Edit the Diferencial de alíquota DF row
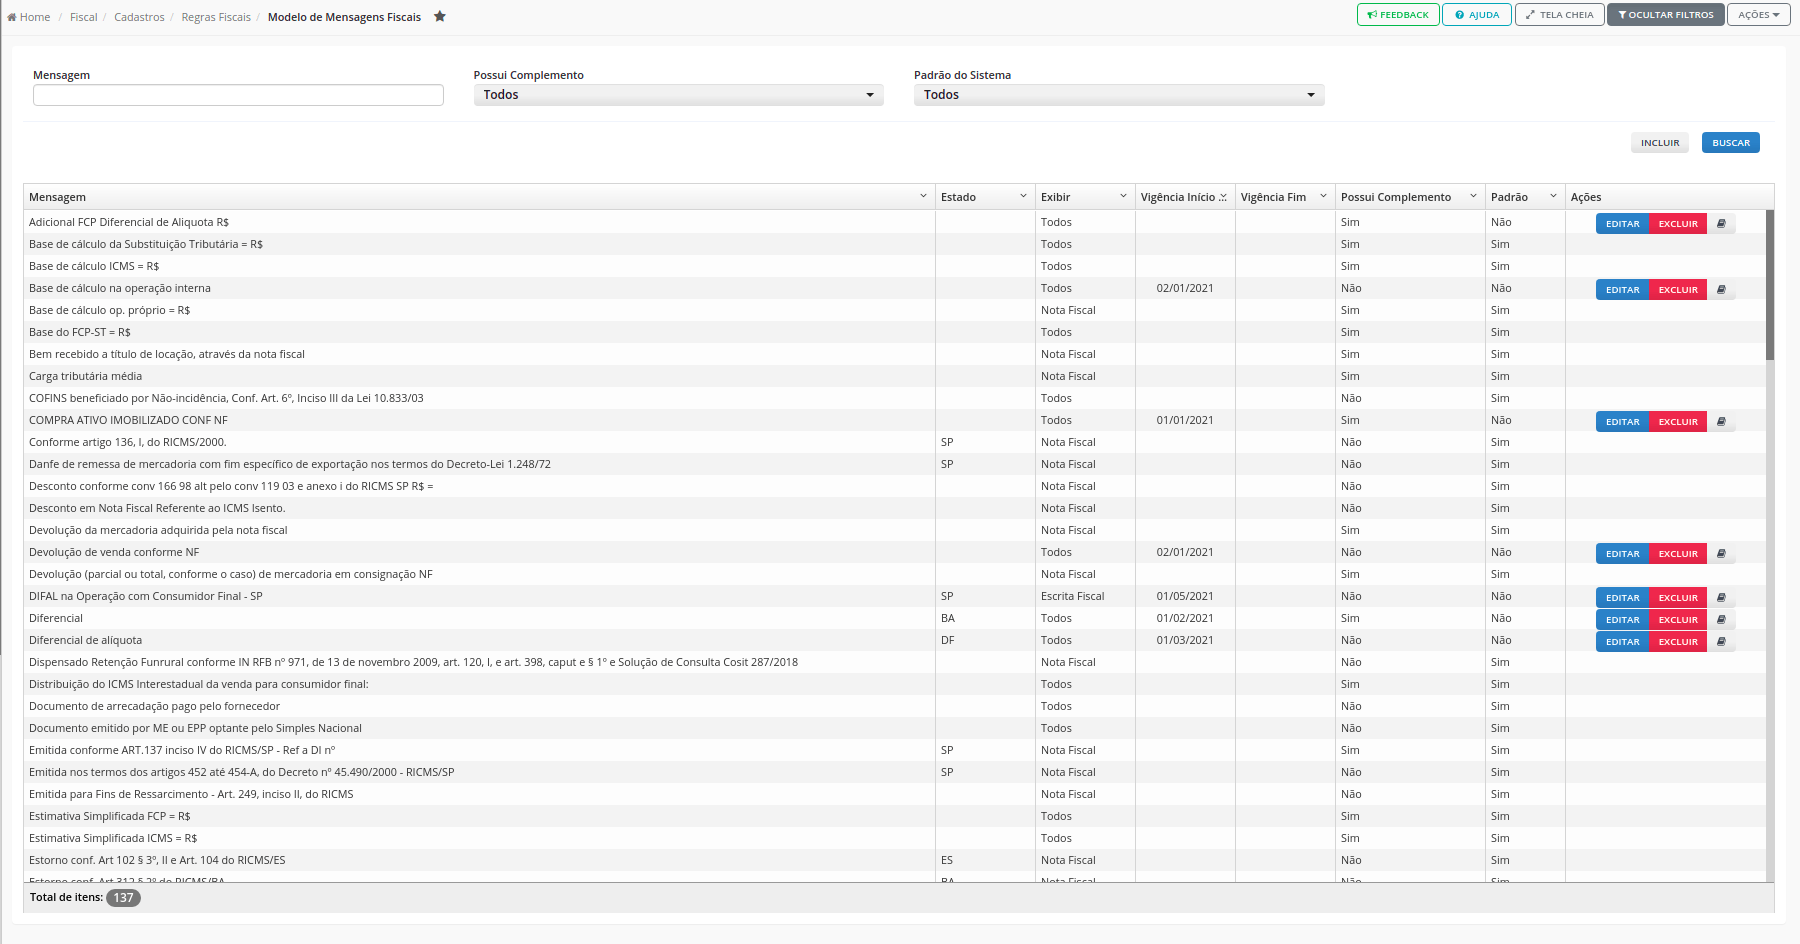Image resolution: width=1800 pixels, height=944 pixels. 1622,642
